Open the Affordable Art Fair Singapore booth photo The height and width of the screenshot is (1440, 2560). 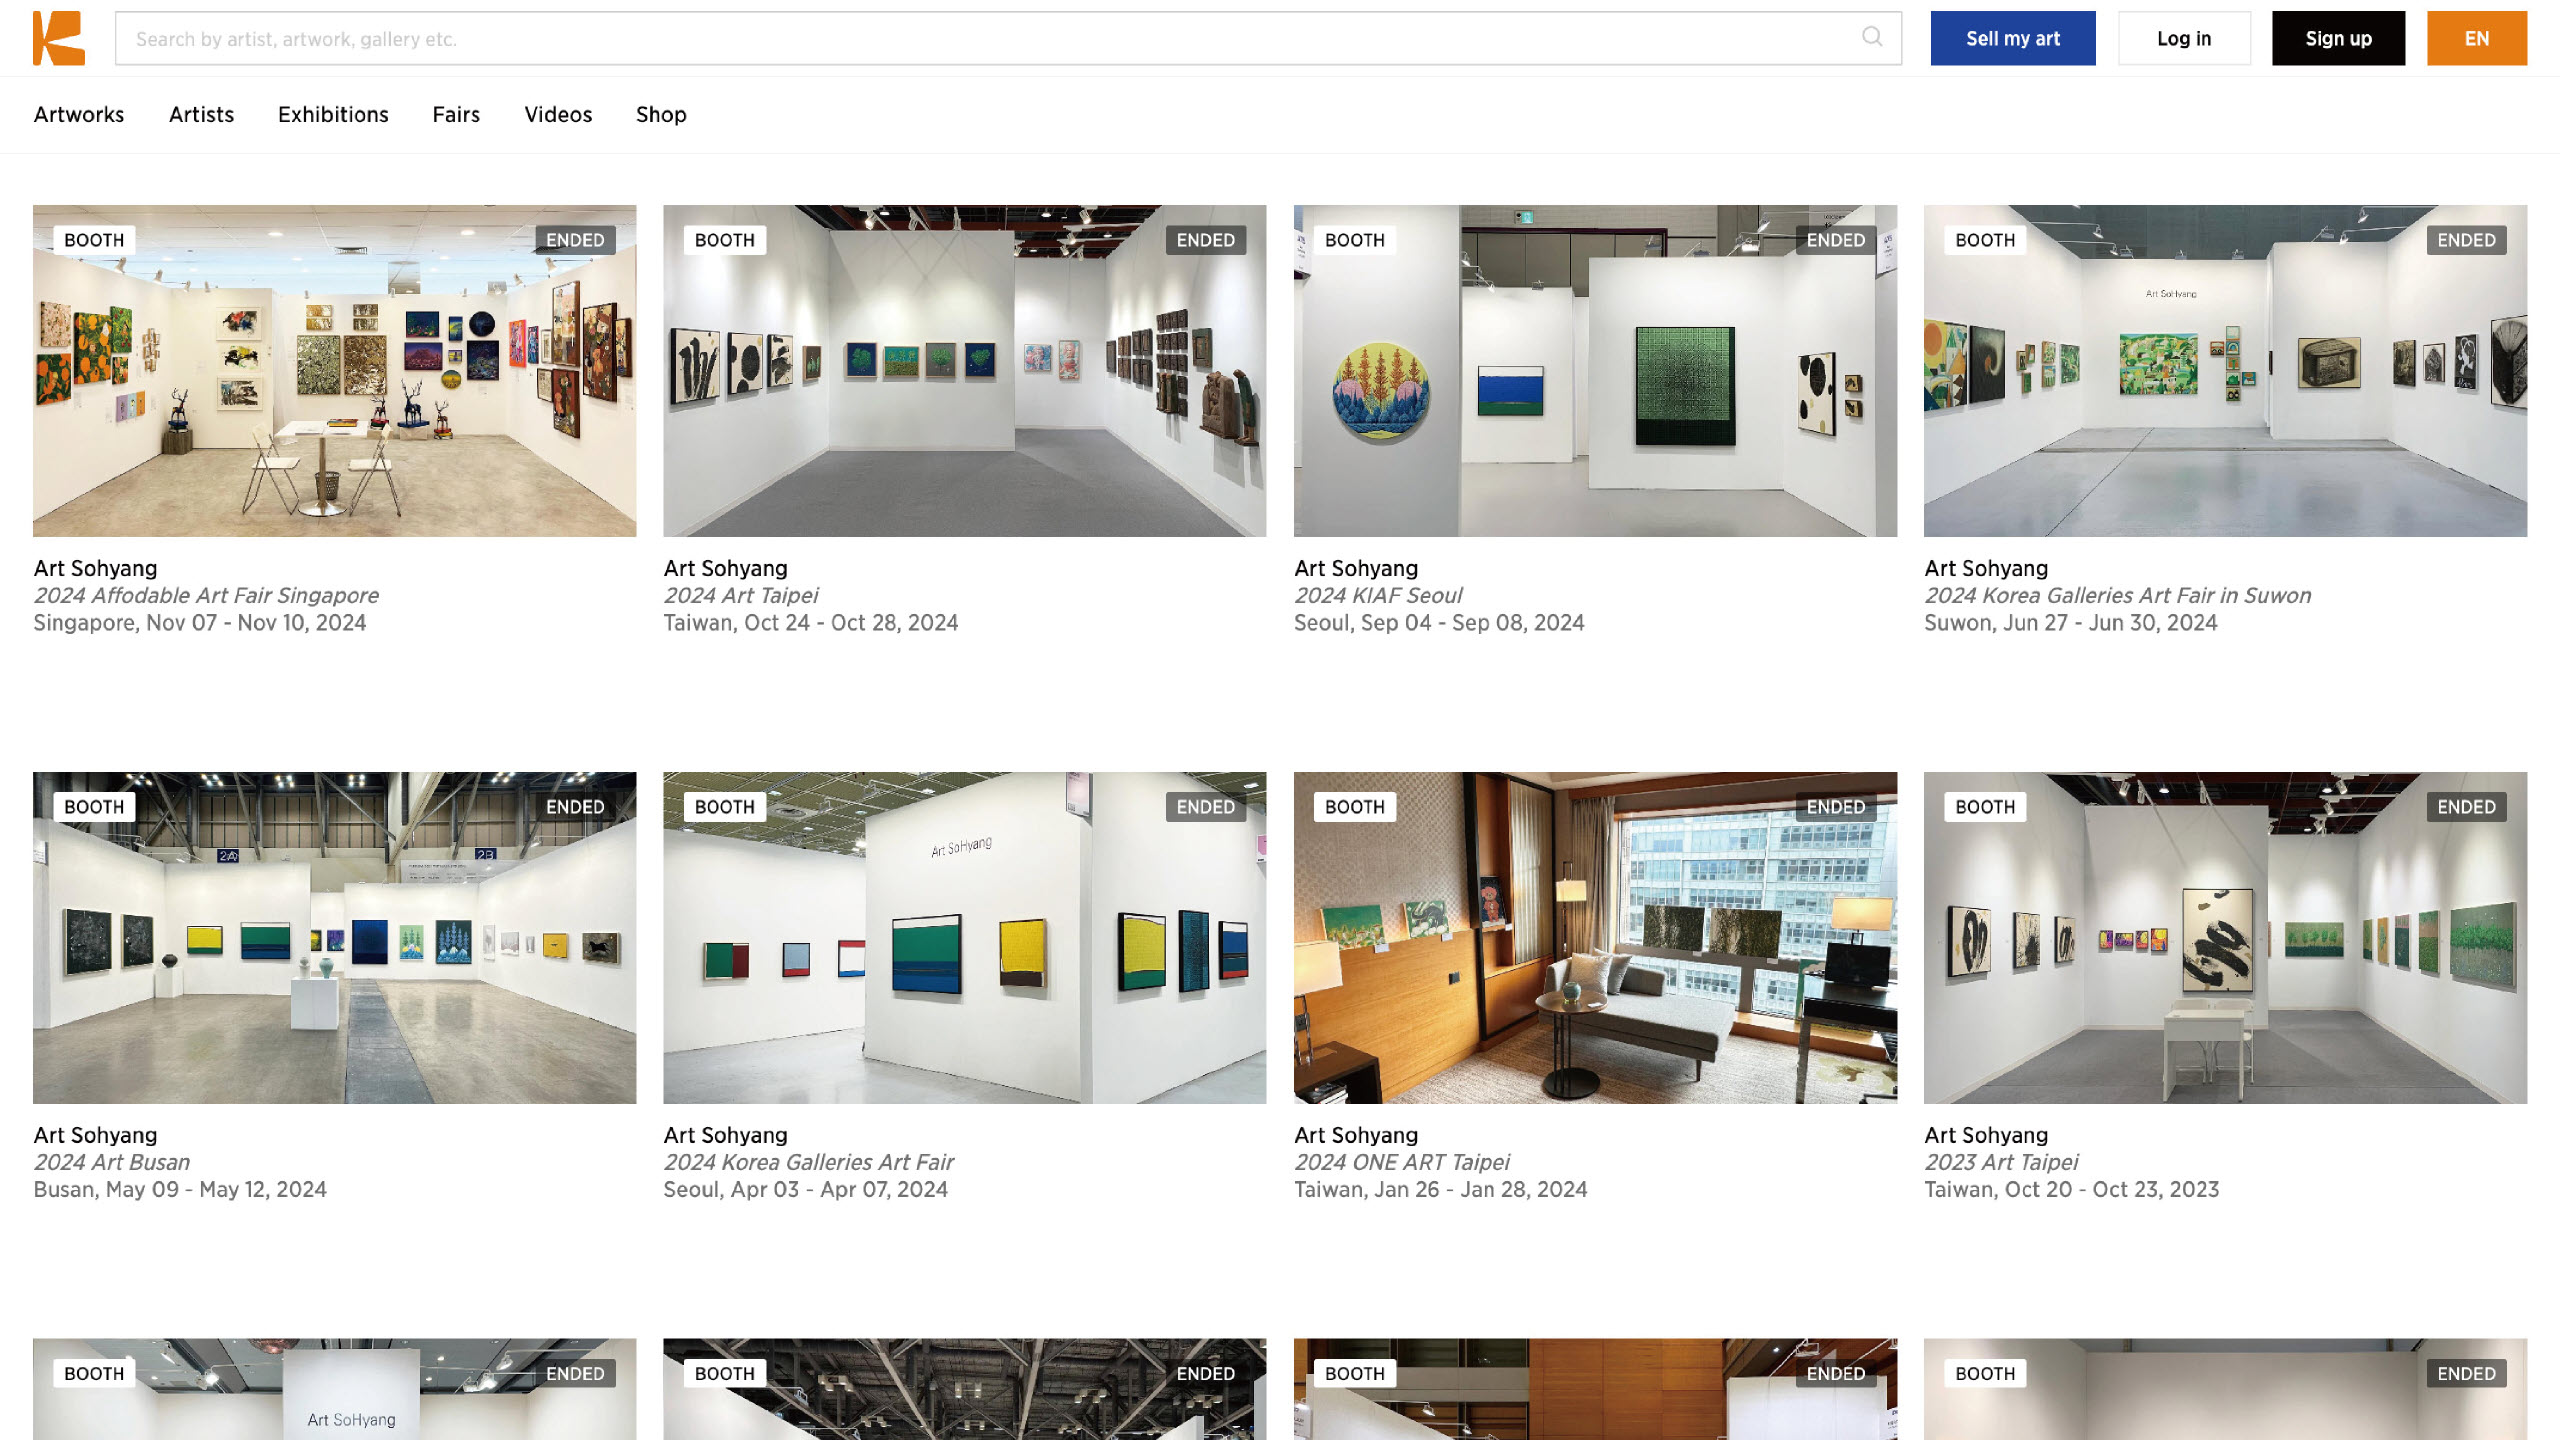(x=334, y=371)
